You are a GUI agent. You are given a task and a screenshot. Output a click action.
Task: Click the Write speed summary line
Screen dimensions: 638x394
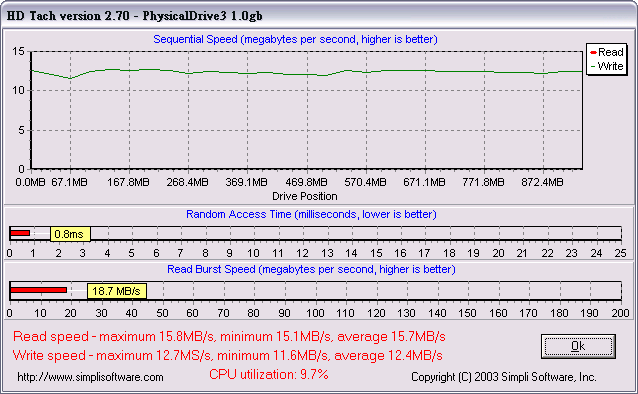(227, 355)
